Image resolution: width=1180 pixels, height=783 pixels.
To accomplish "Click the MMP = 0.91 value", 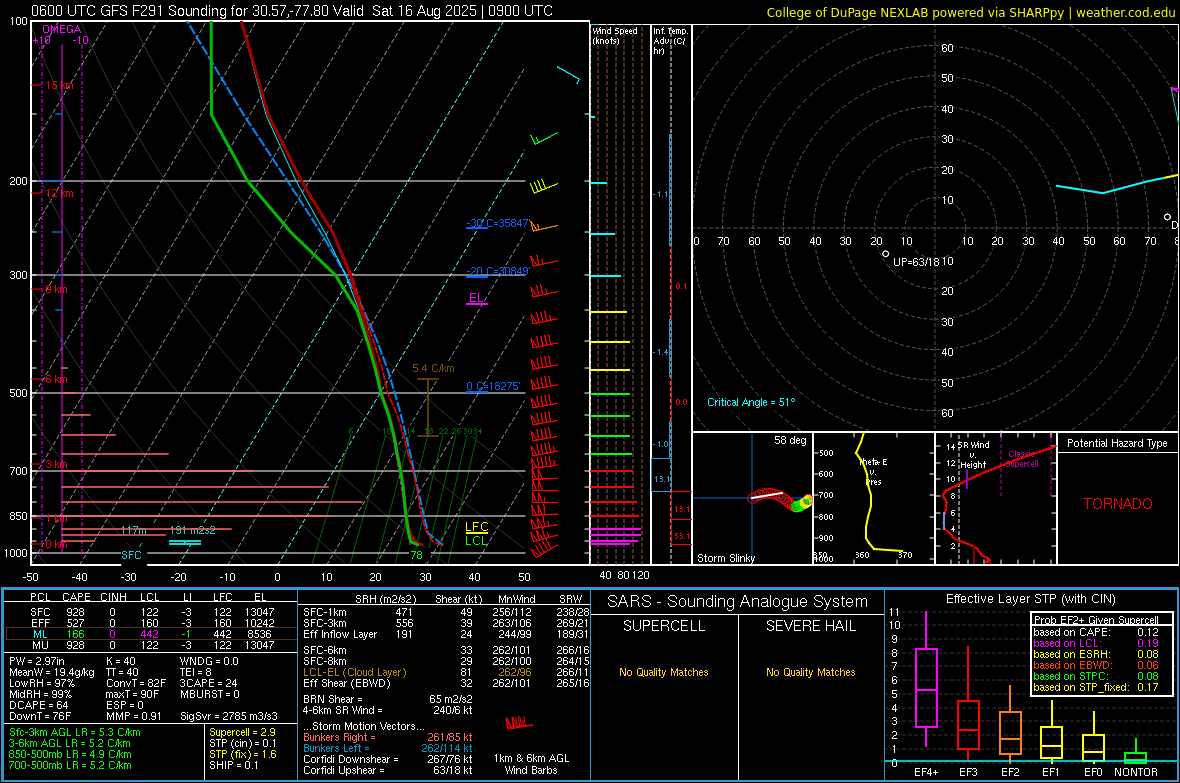I will pos(133,716).
